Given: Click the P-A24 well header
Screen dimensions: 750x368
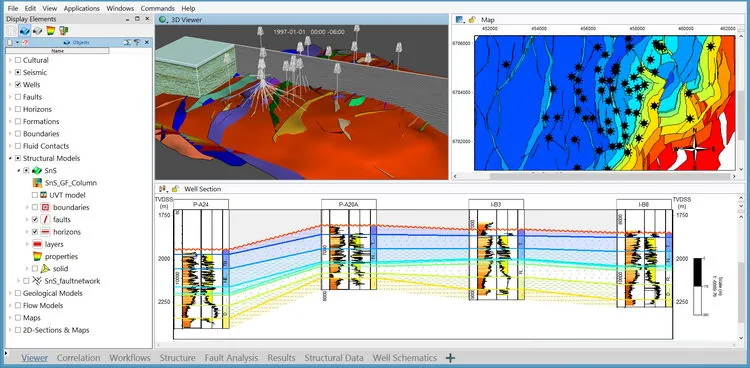Looking at the screenshot, I should pos(201,204).
